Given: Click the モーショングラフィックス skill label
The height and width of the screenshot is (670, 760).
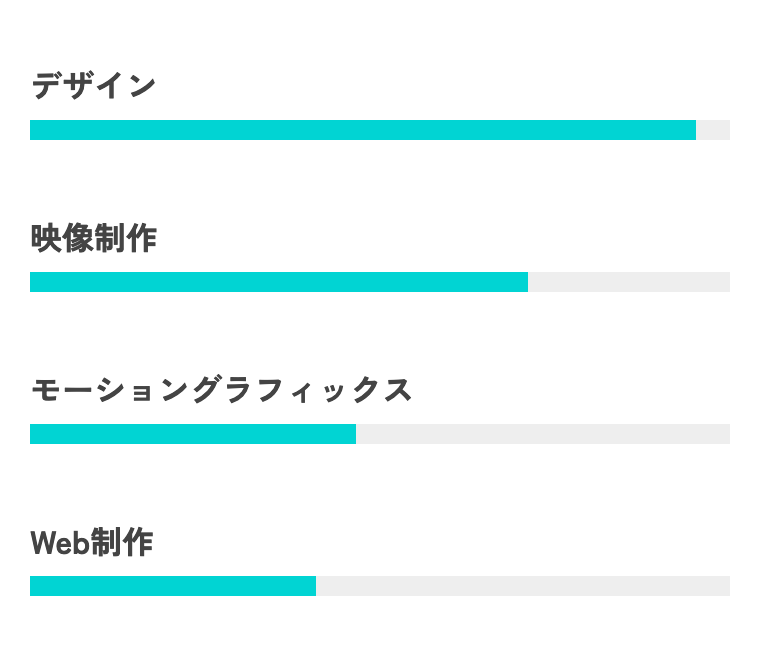Looking at the screenshot, I should (221, 390).
